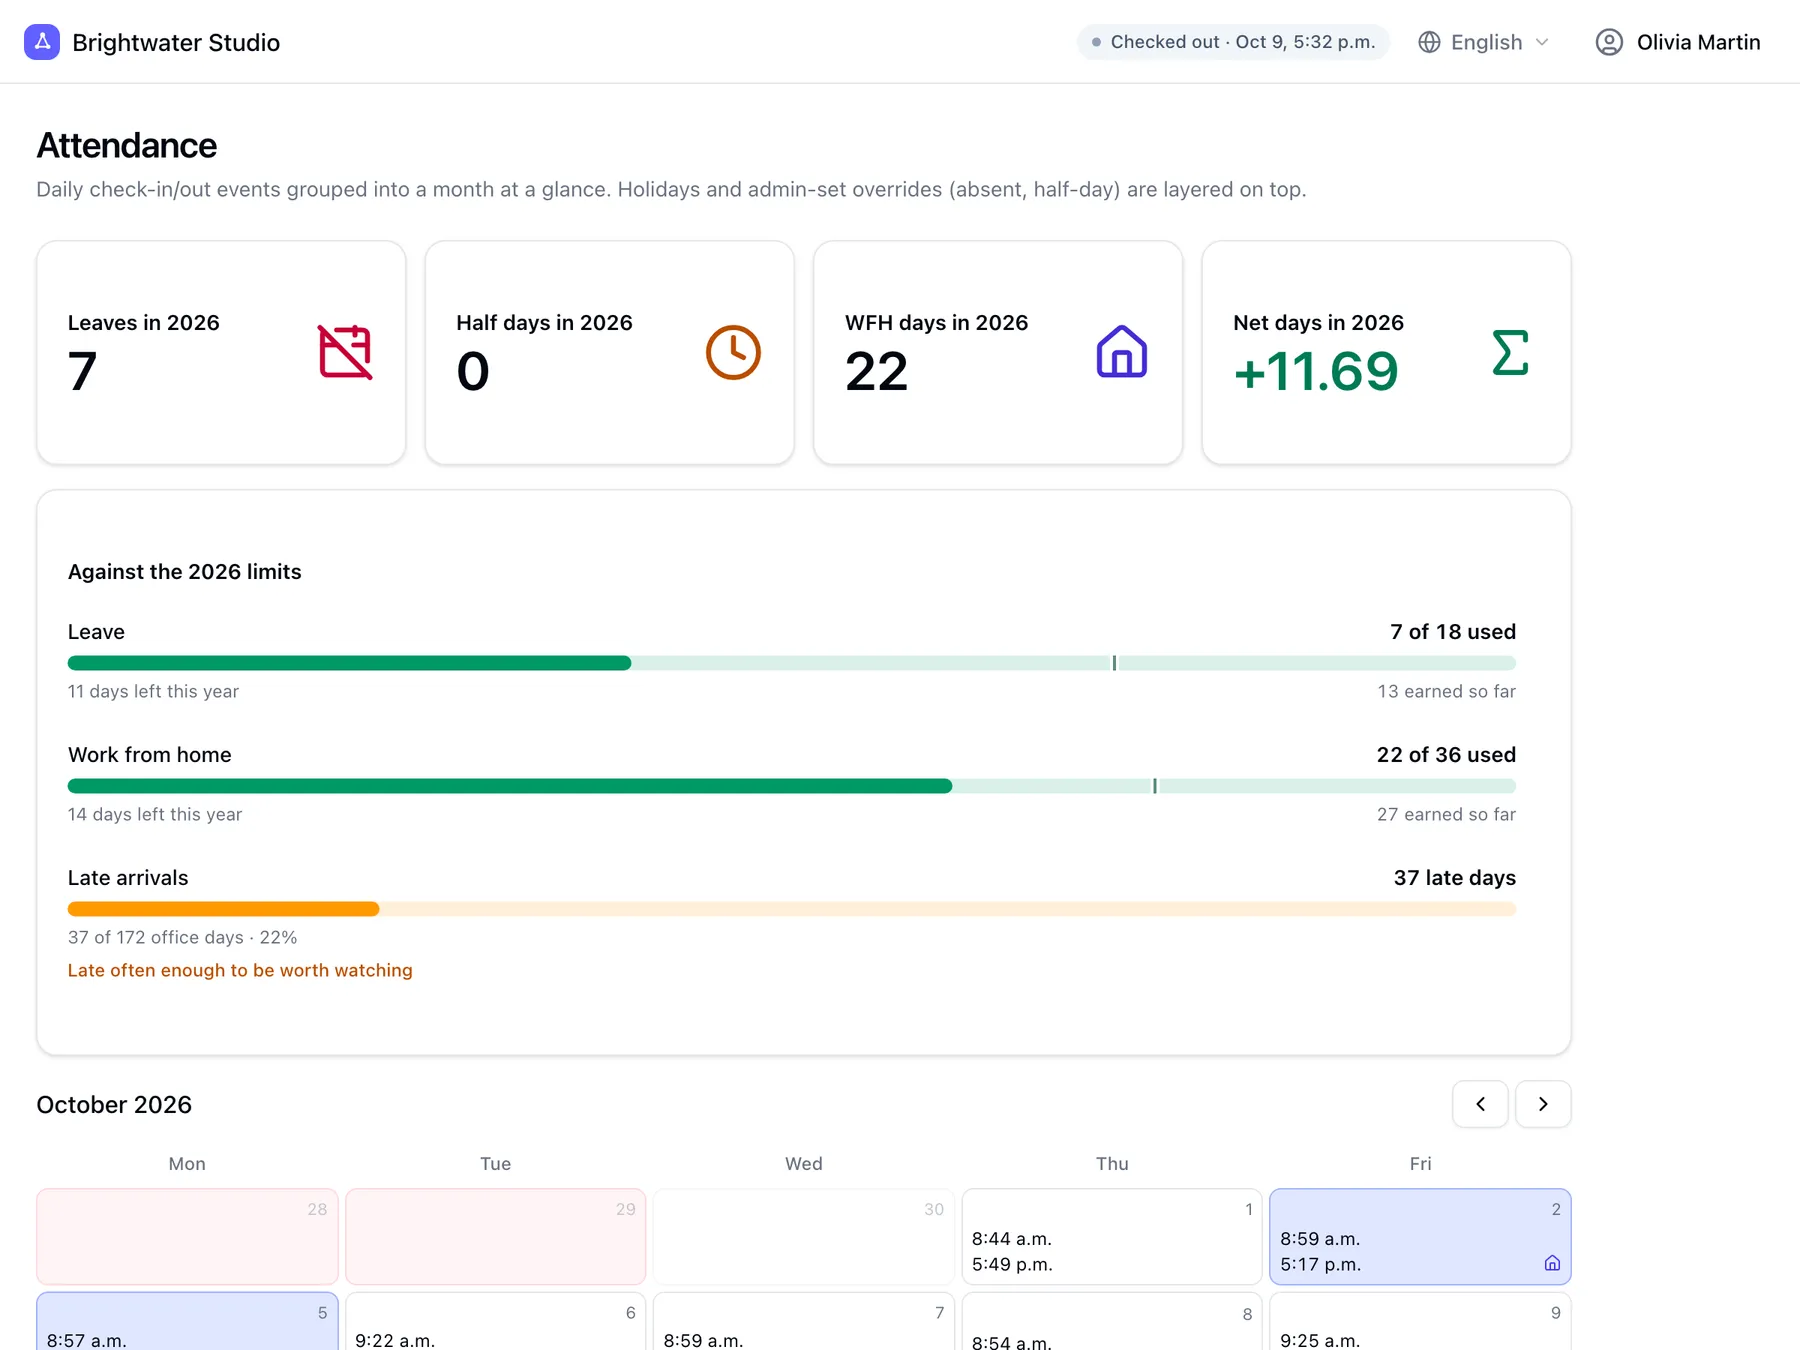Click the '37 late days' text
This screenshot has width=1800, height=1350.
click(1455, 878)
